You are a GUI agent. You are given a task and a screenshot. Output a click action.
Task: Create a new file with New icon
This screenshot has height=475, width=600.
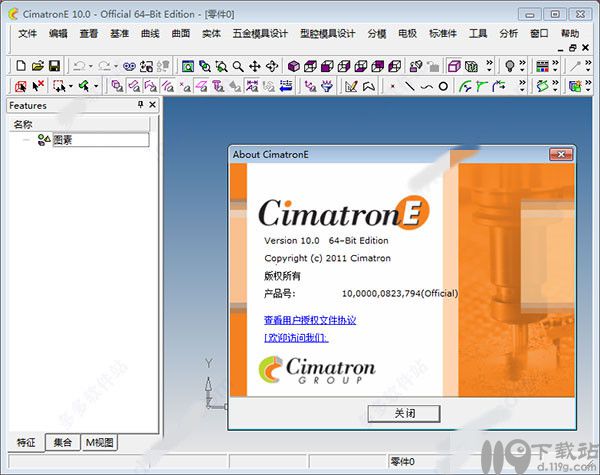point(21,66)
